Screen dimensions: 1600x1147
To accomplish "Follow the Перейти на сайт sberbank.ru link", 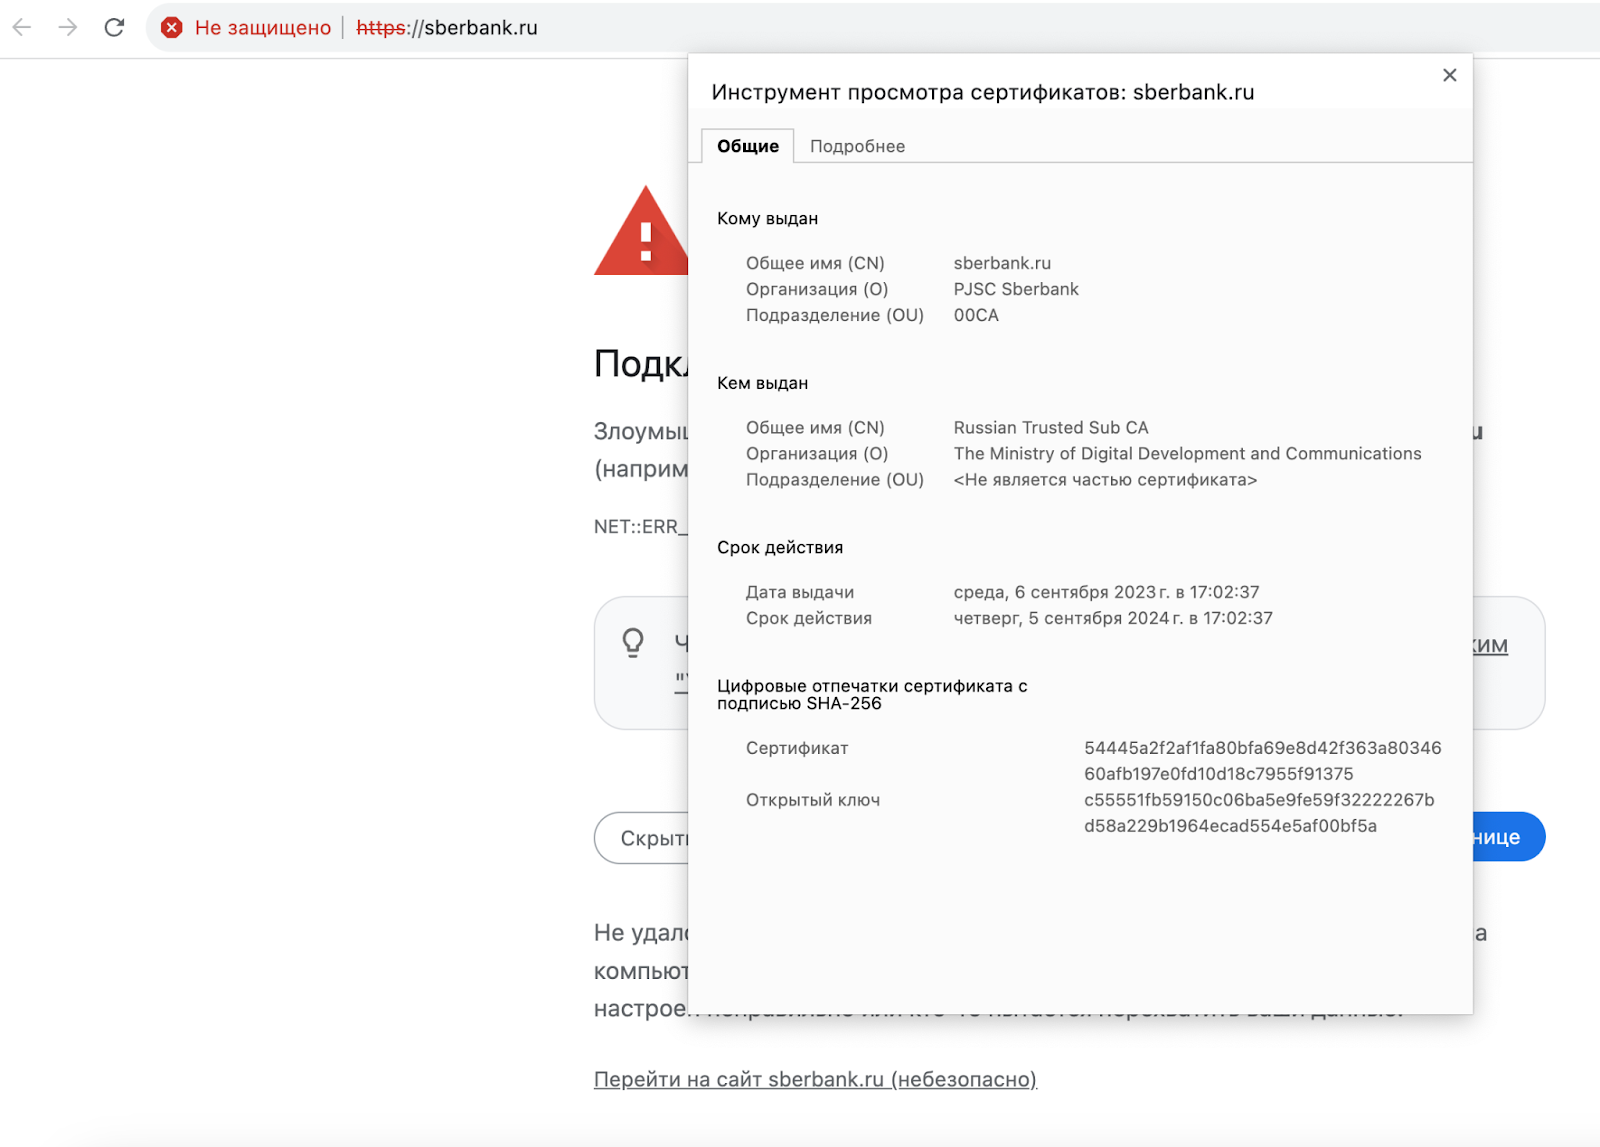I will tap(814, 1079).
